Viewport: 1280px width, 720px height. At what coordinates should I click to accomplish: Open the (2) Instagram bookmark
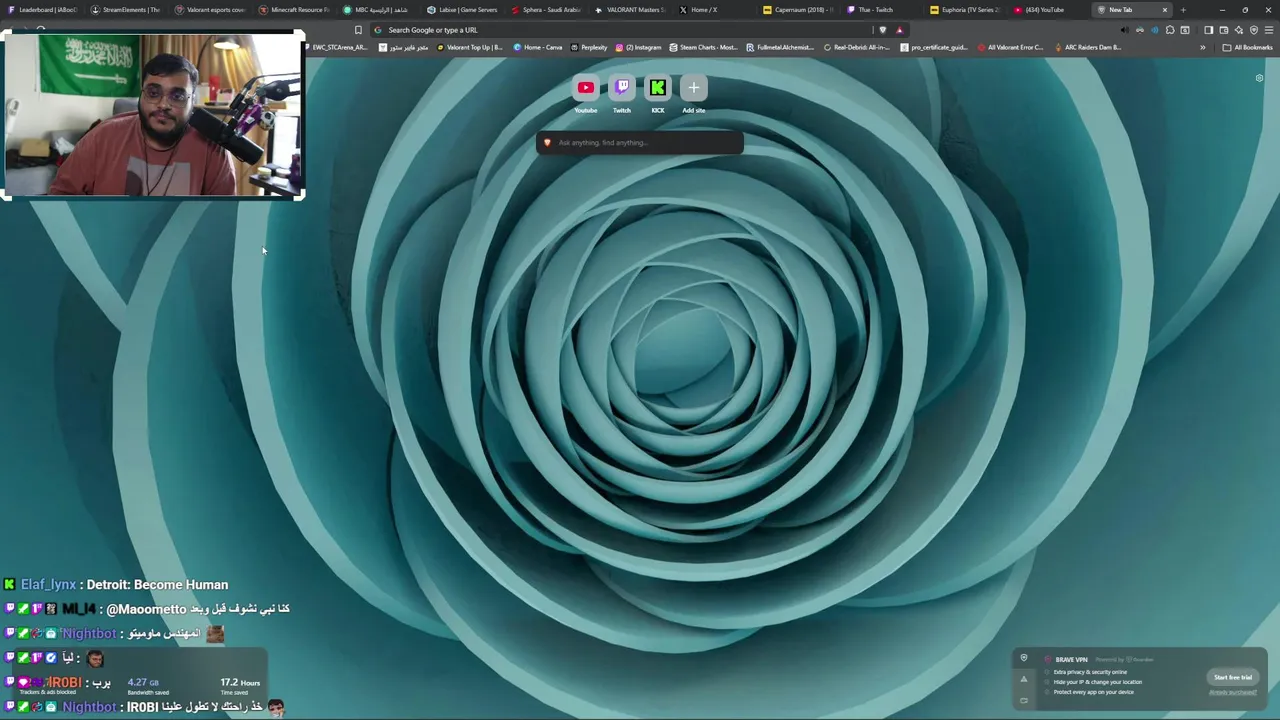[x=639, y=47]
